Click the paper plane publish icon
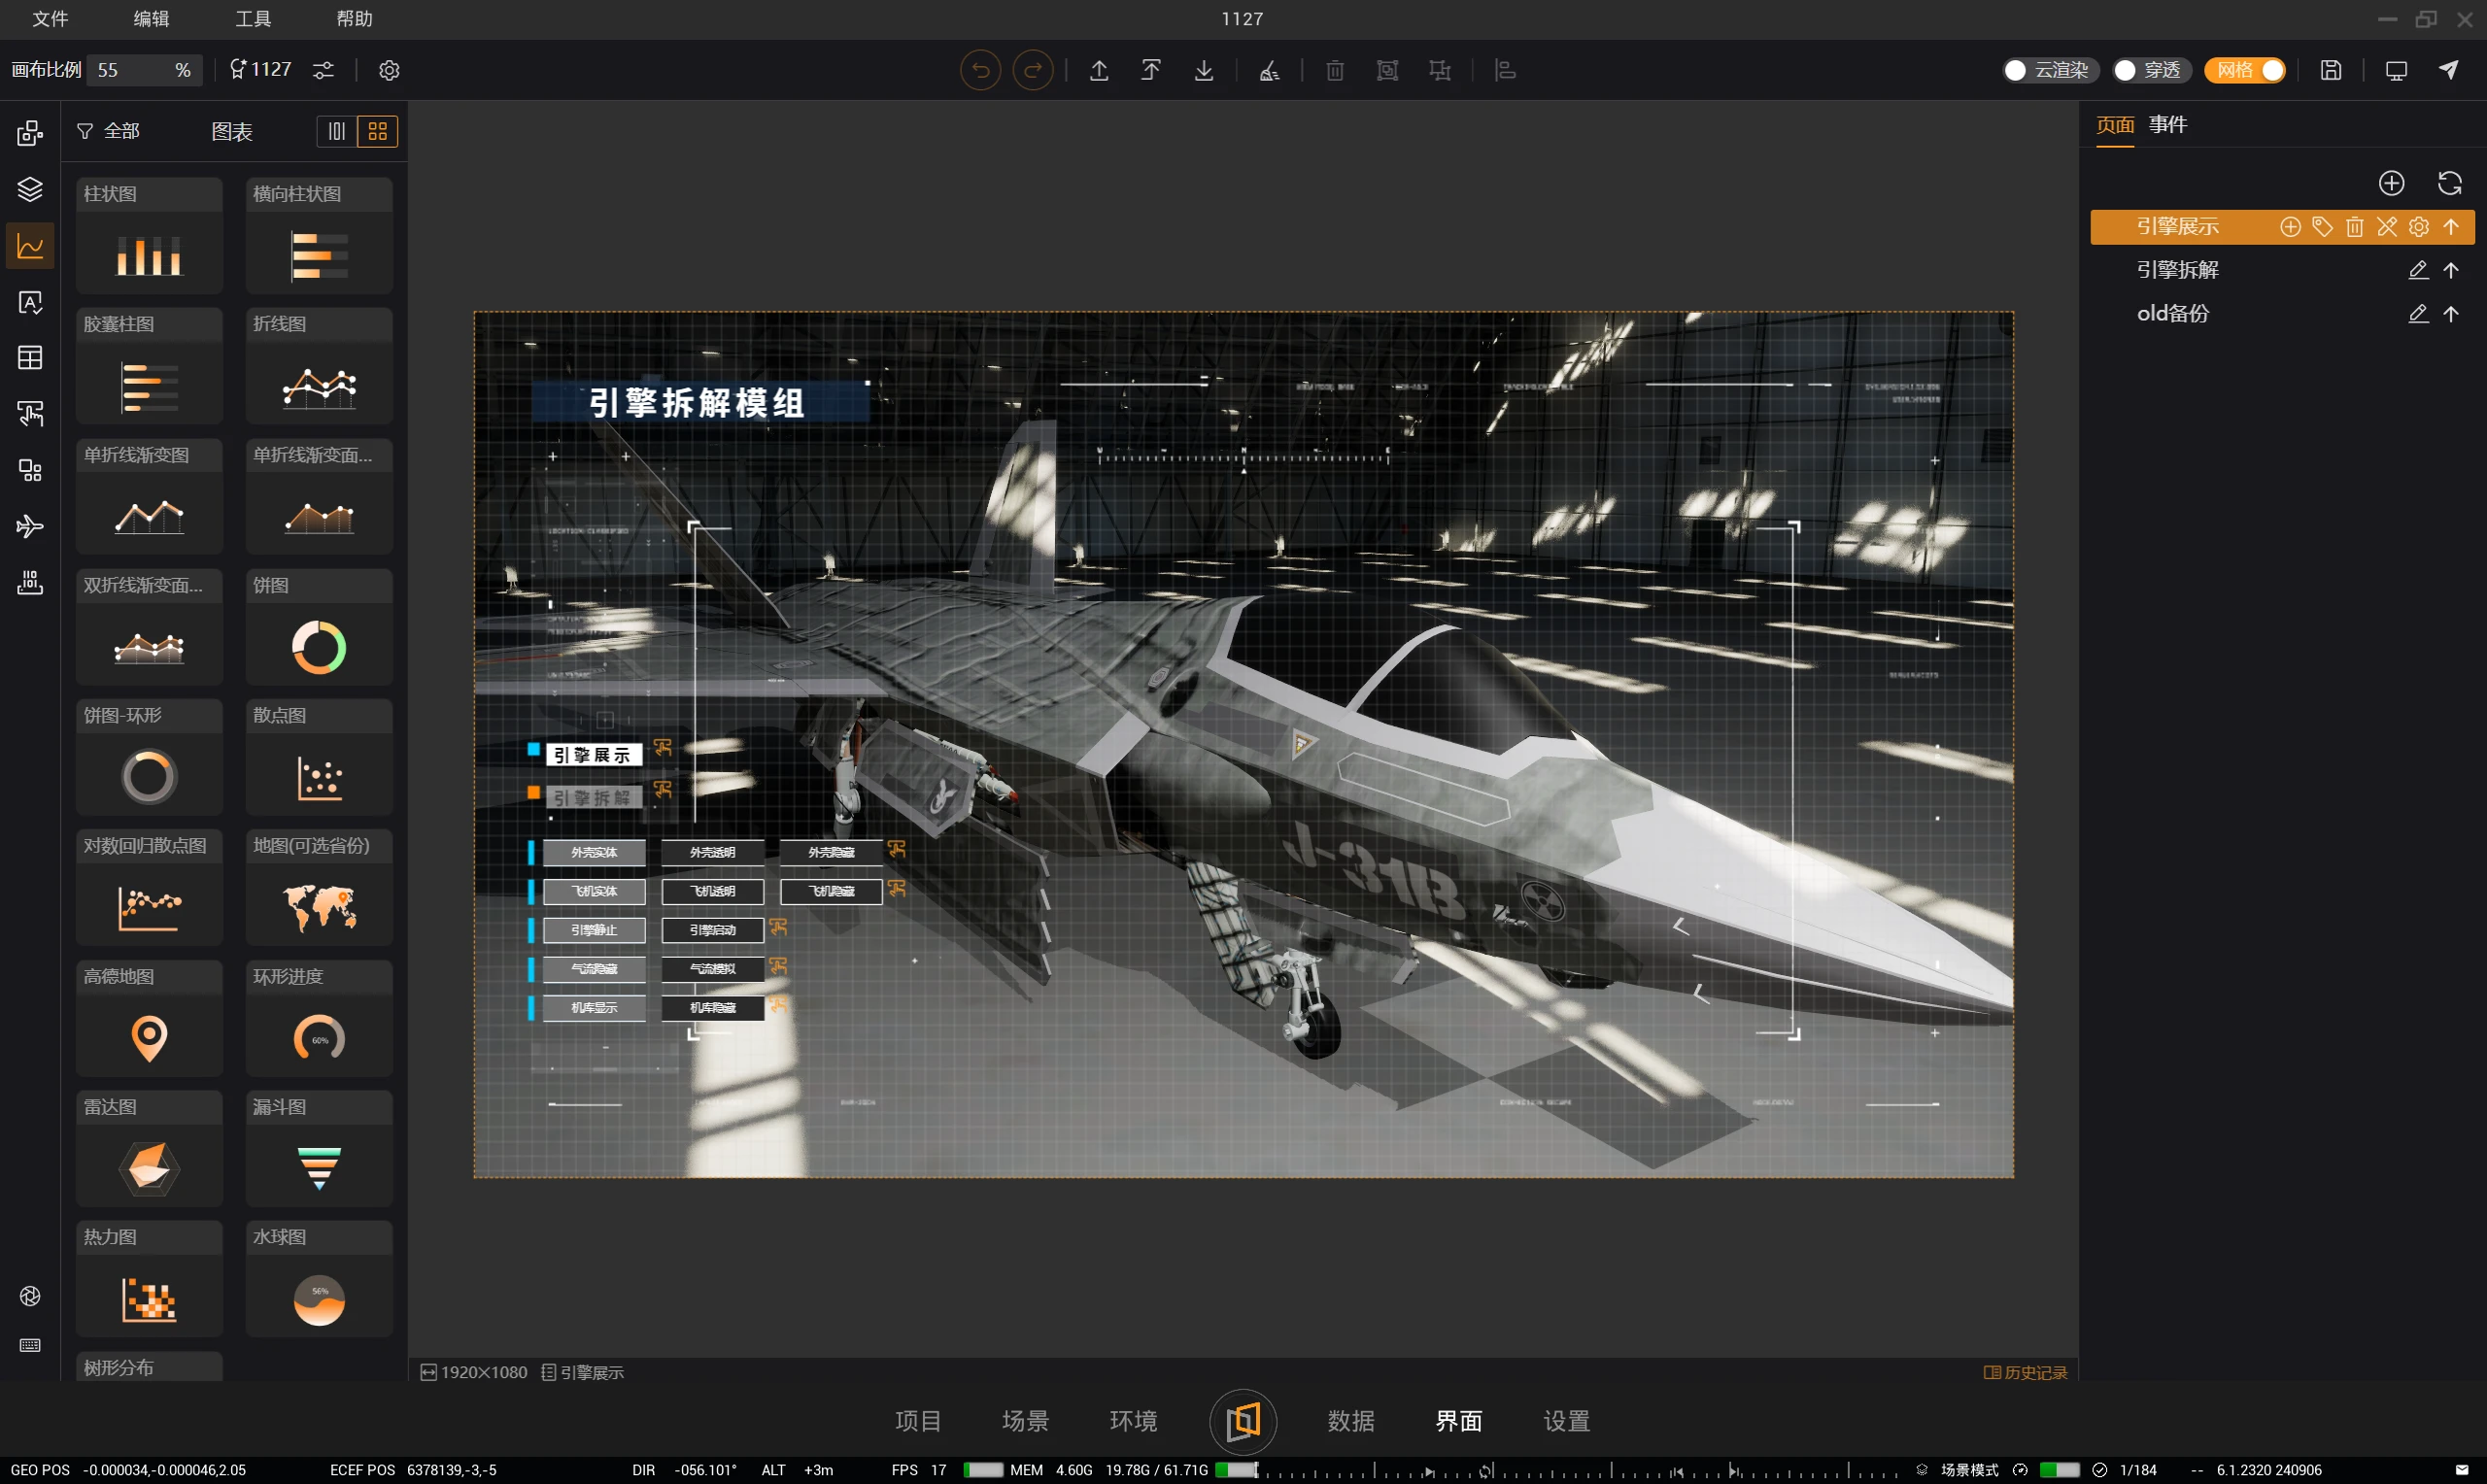The image size is (2487, 1484). tap(2448, 70)
